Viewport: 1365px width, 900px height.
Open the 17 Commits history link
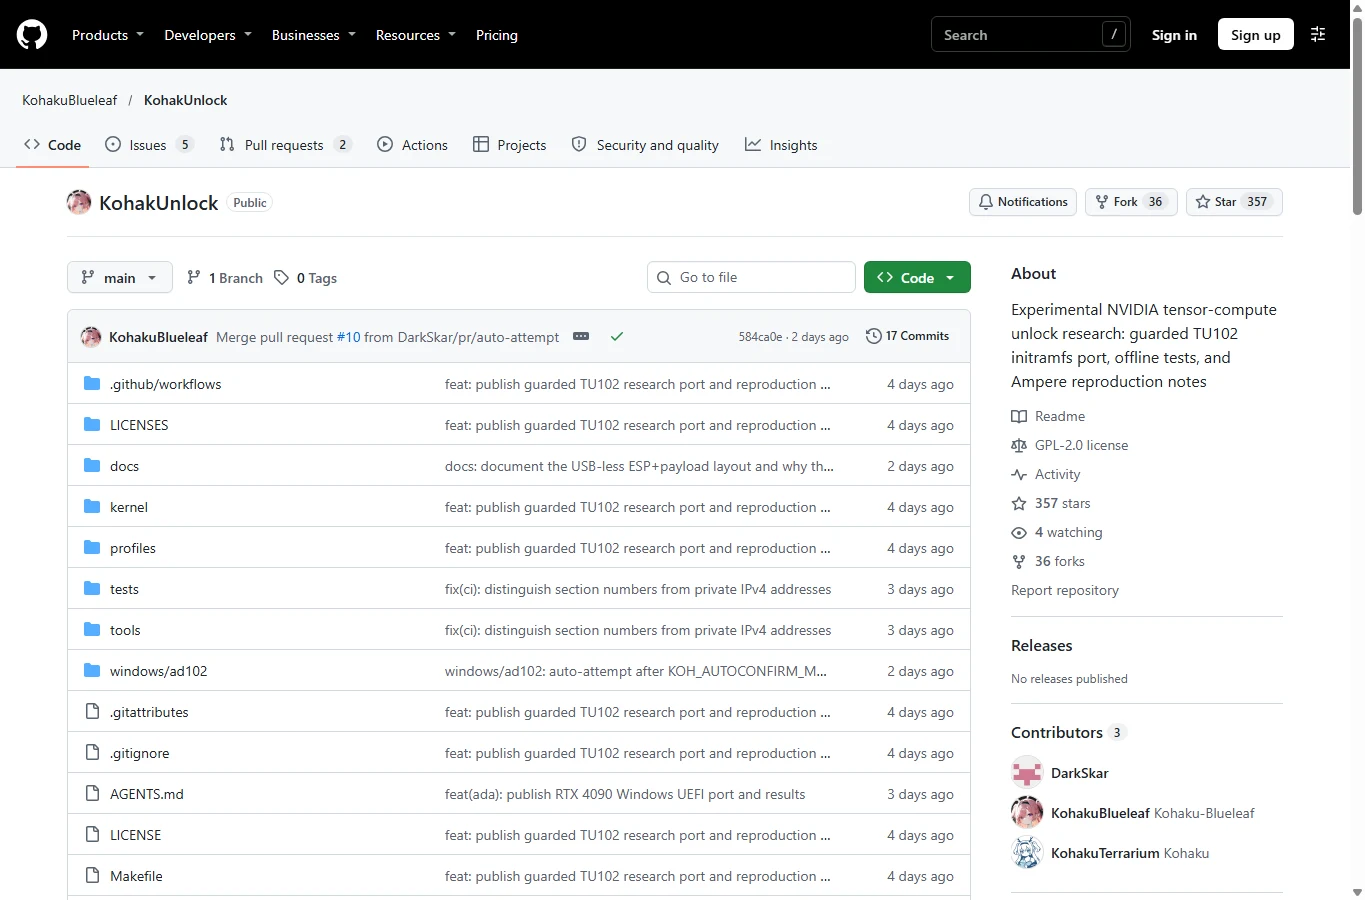tap(908, 336)
